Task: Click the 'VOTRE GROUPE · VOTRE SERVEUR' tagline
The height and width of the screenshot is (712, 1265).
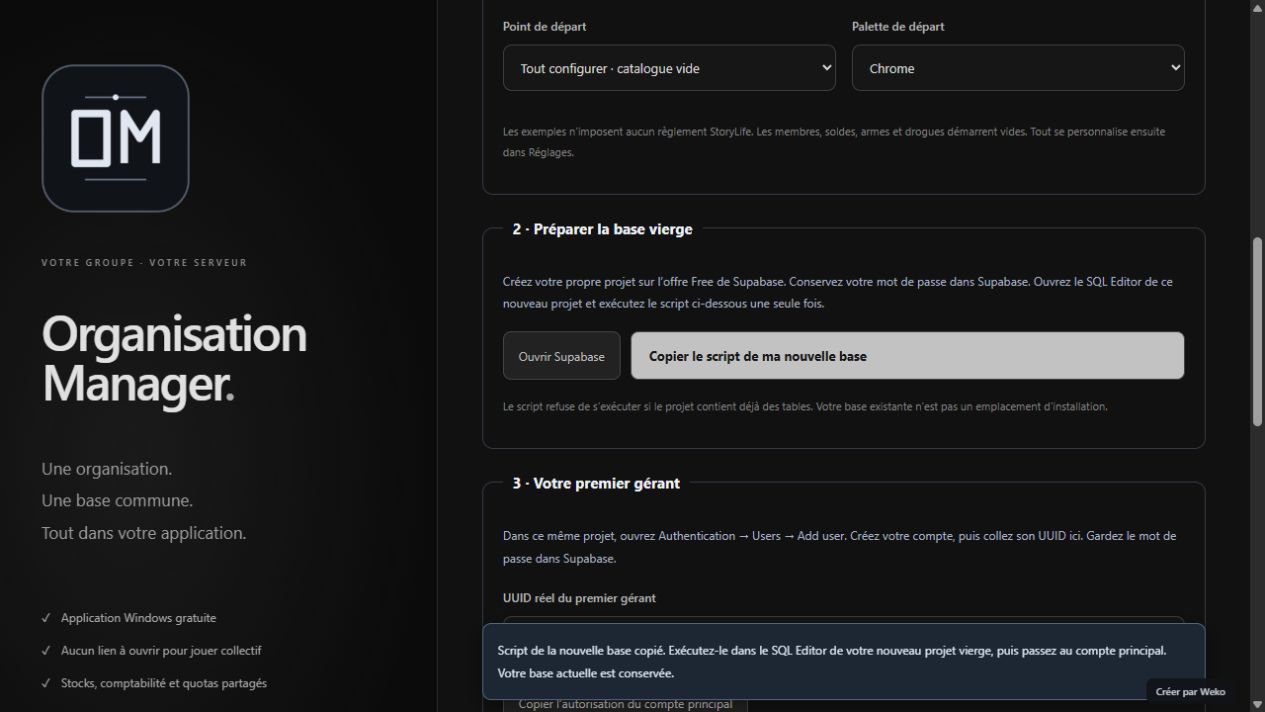Action: click(144, 263)
